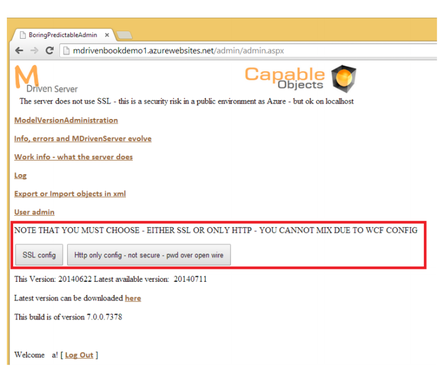This screenshot has width=446, height=379.
Task: Click Http only config button
Action: click(x=149, y=255)
